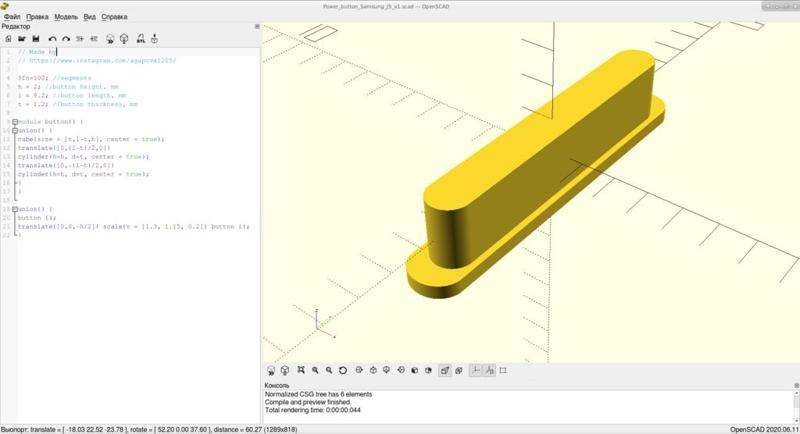Click the View All icon
Screen dimensions: 800x434
301,370
